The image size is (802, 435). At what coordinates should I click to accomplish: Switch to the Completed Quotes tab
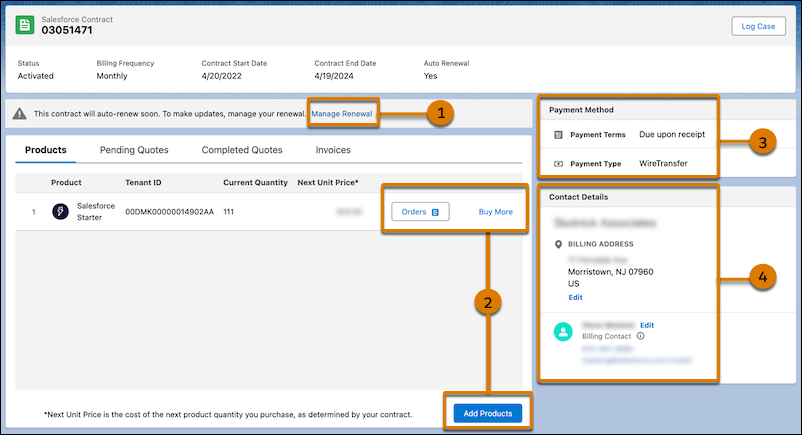(242, 150)
